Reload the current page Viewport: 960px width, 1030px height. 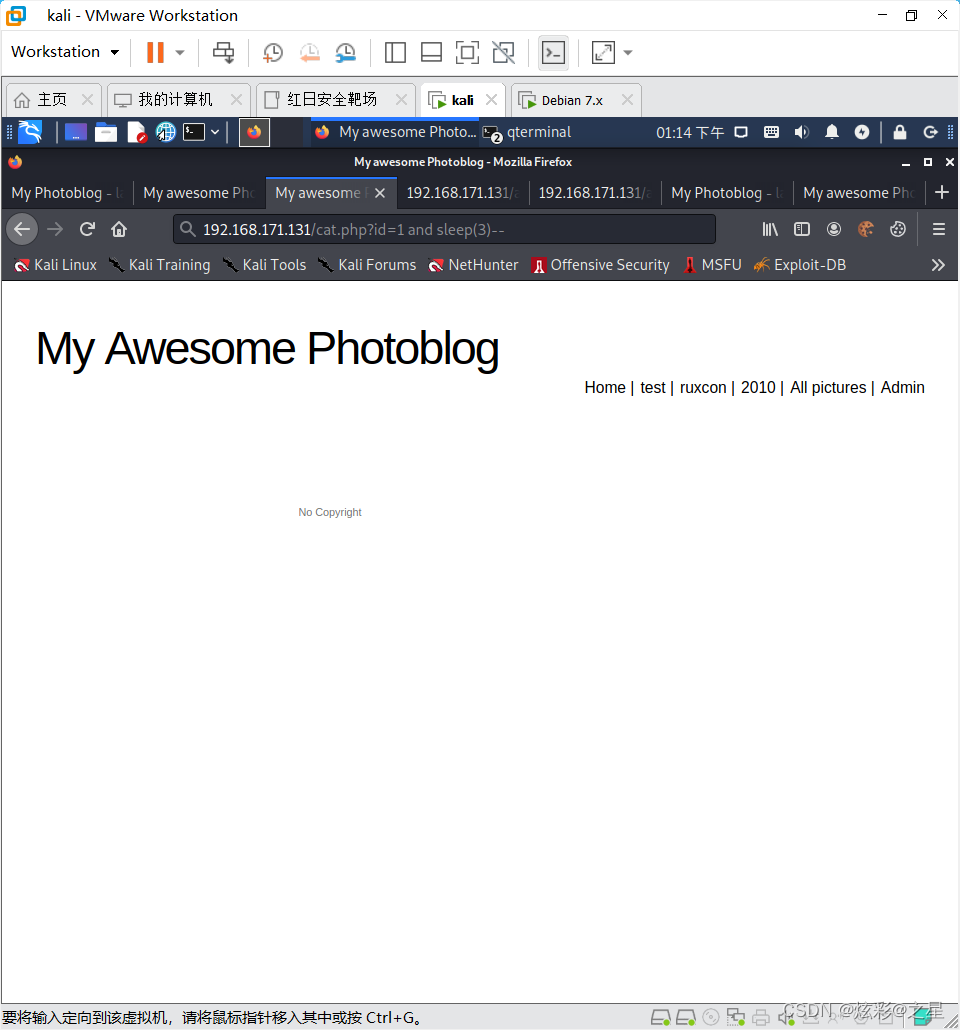point(87,229)
